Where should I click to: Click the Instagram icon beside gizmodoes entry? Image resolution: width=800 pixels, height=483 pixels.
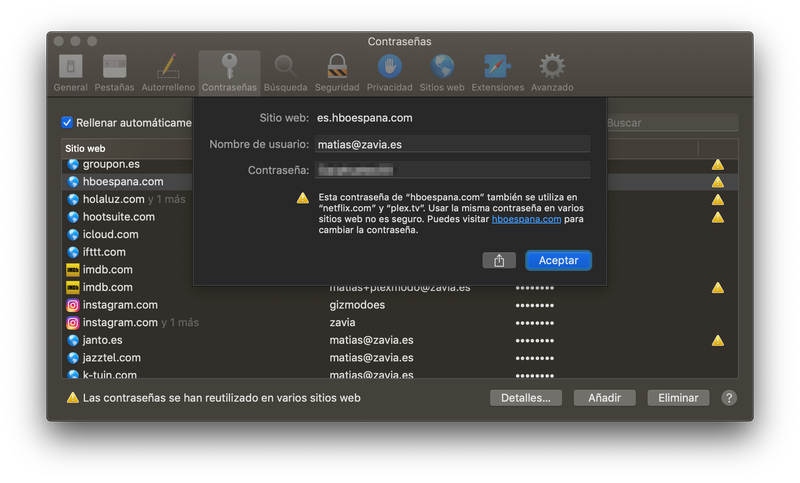[x=73, y=305]
